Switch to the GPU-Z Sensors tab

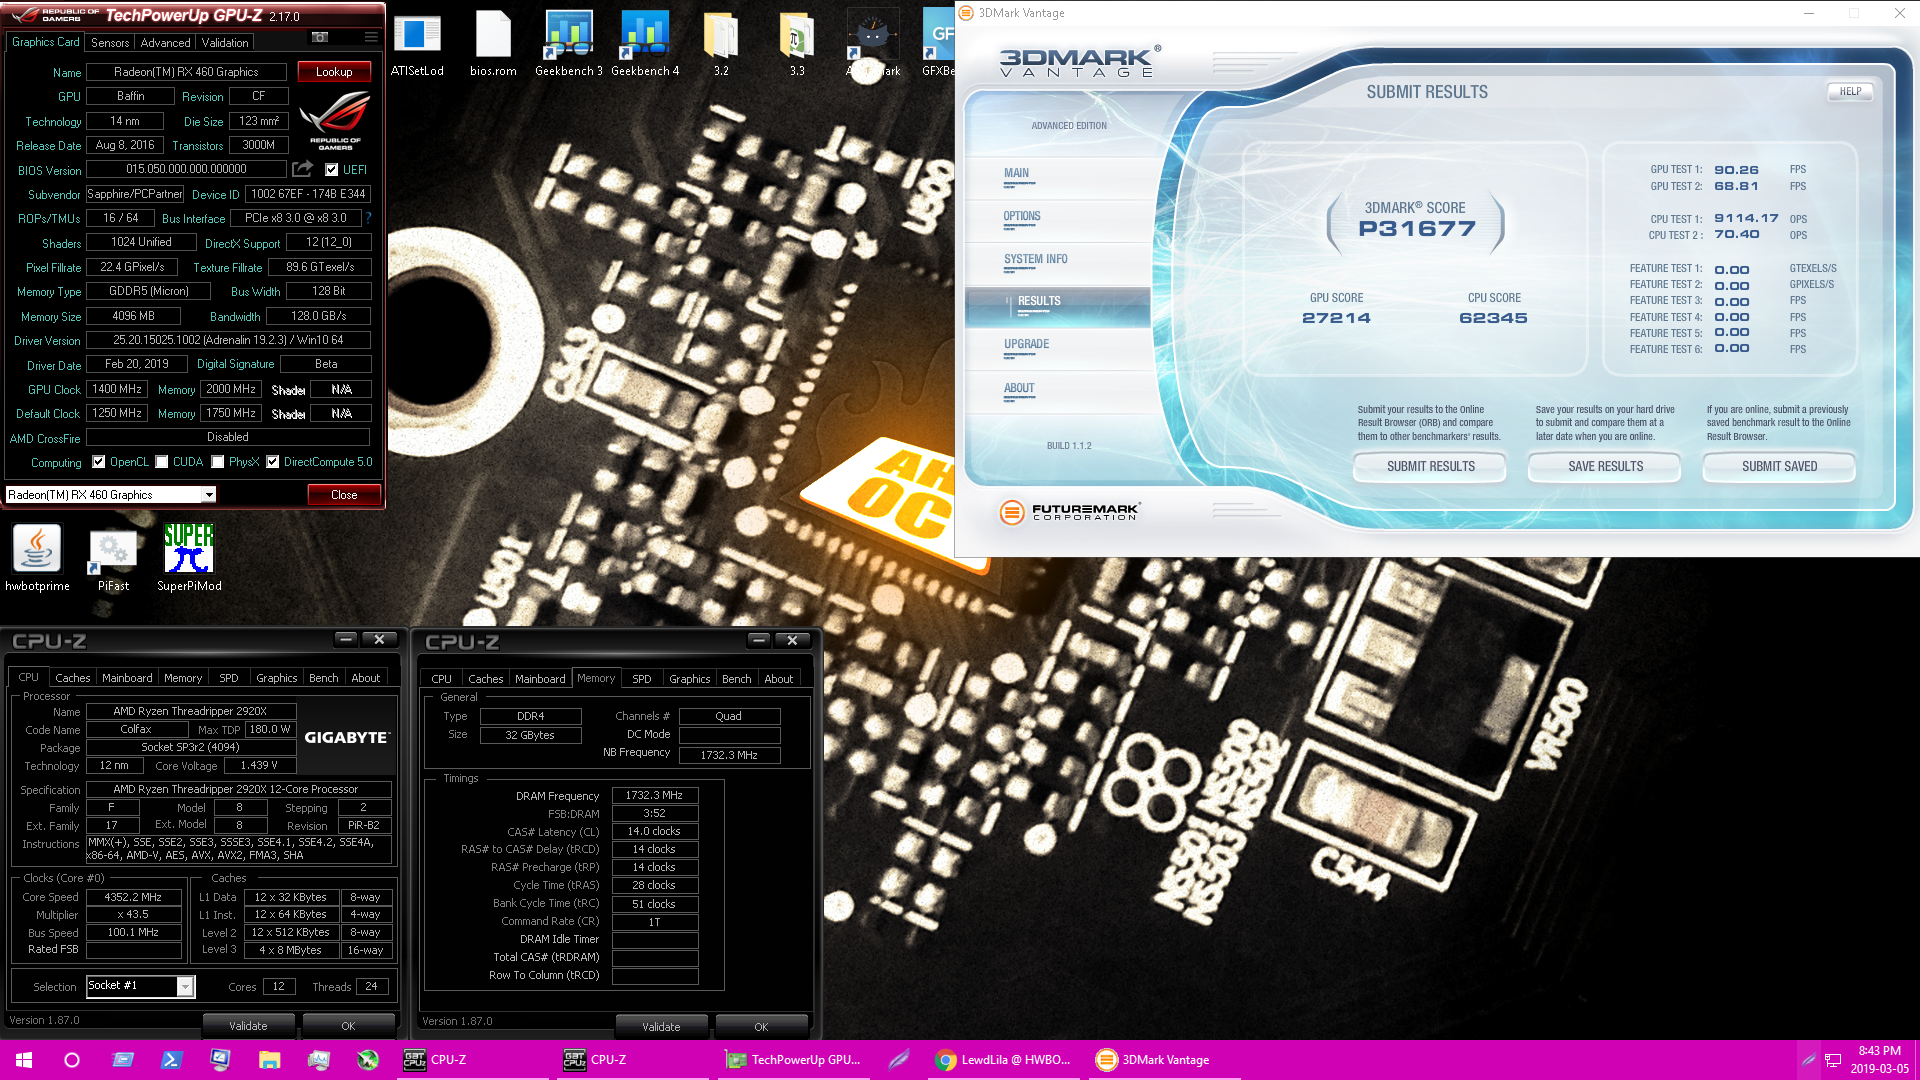110,43
